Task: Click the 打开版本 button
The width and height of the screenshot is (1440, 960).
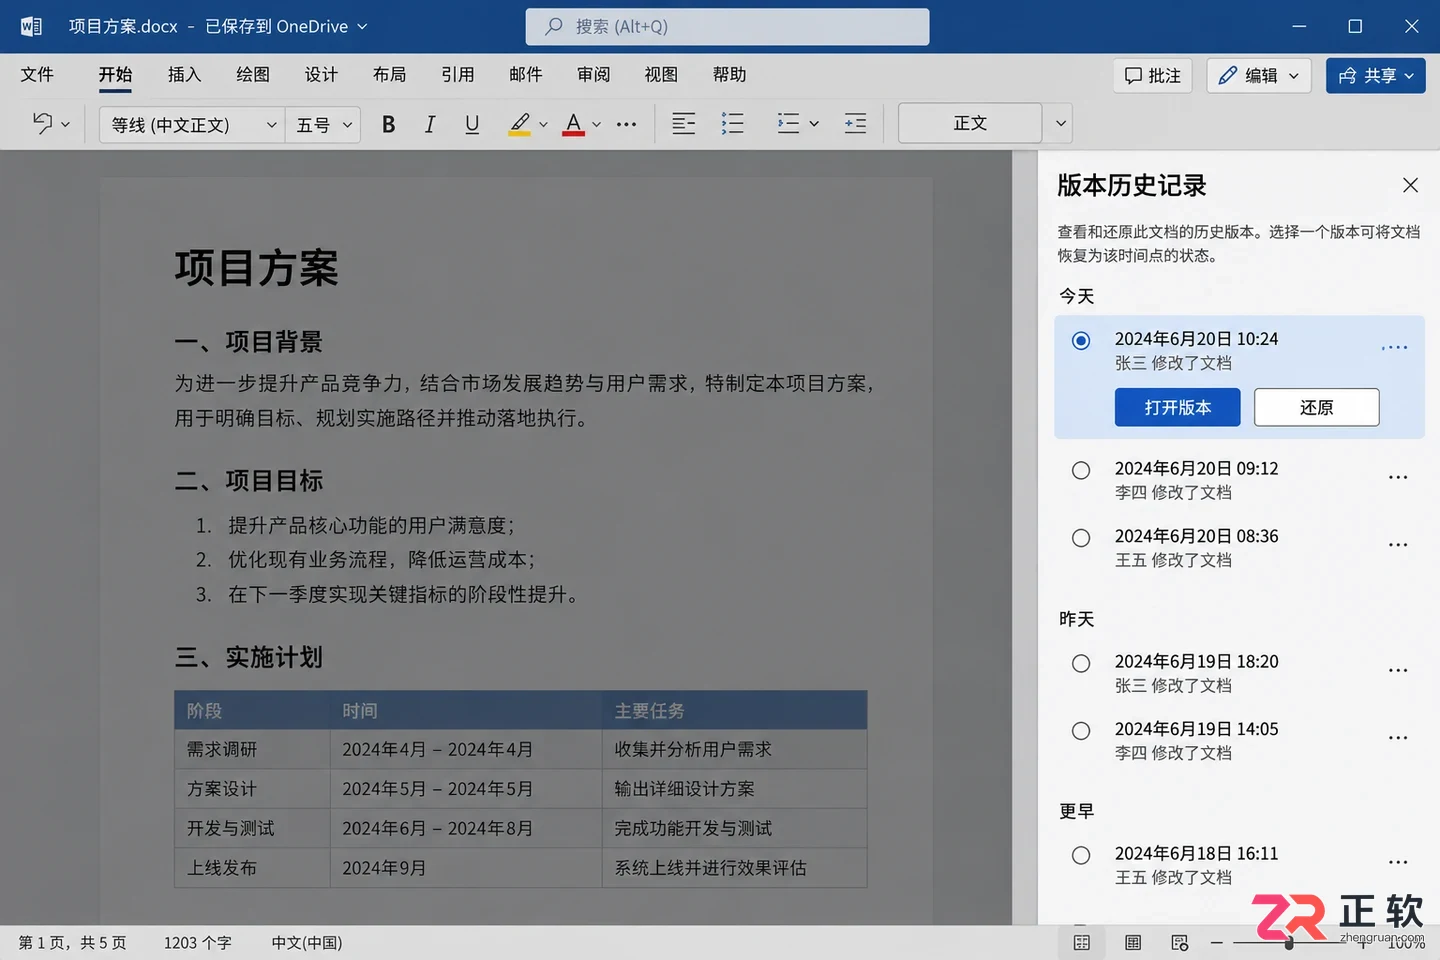Action: click(1178, 407)
